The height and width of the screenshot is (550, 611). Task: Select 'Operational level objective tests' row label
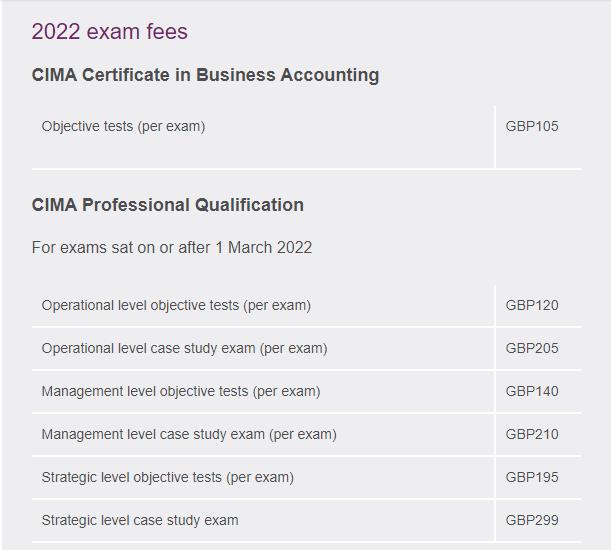pos(176,305)
